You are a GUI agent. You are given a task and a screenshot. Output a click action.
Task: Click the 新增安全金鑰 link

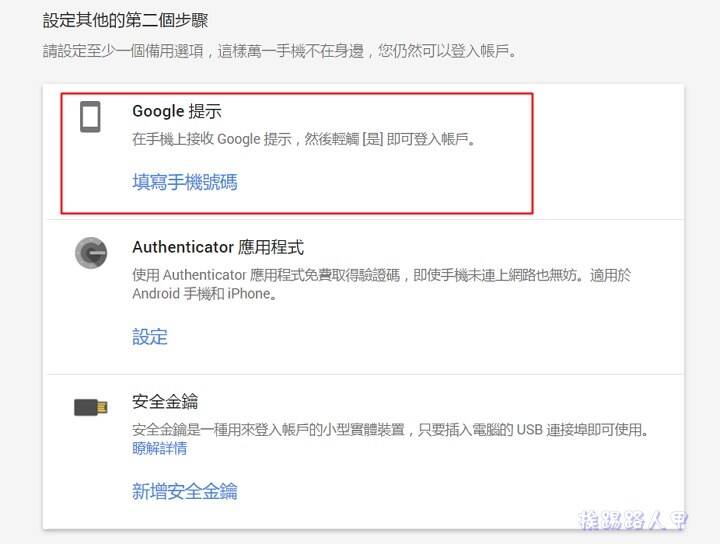click(185, 491)
